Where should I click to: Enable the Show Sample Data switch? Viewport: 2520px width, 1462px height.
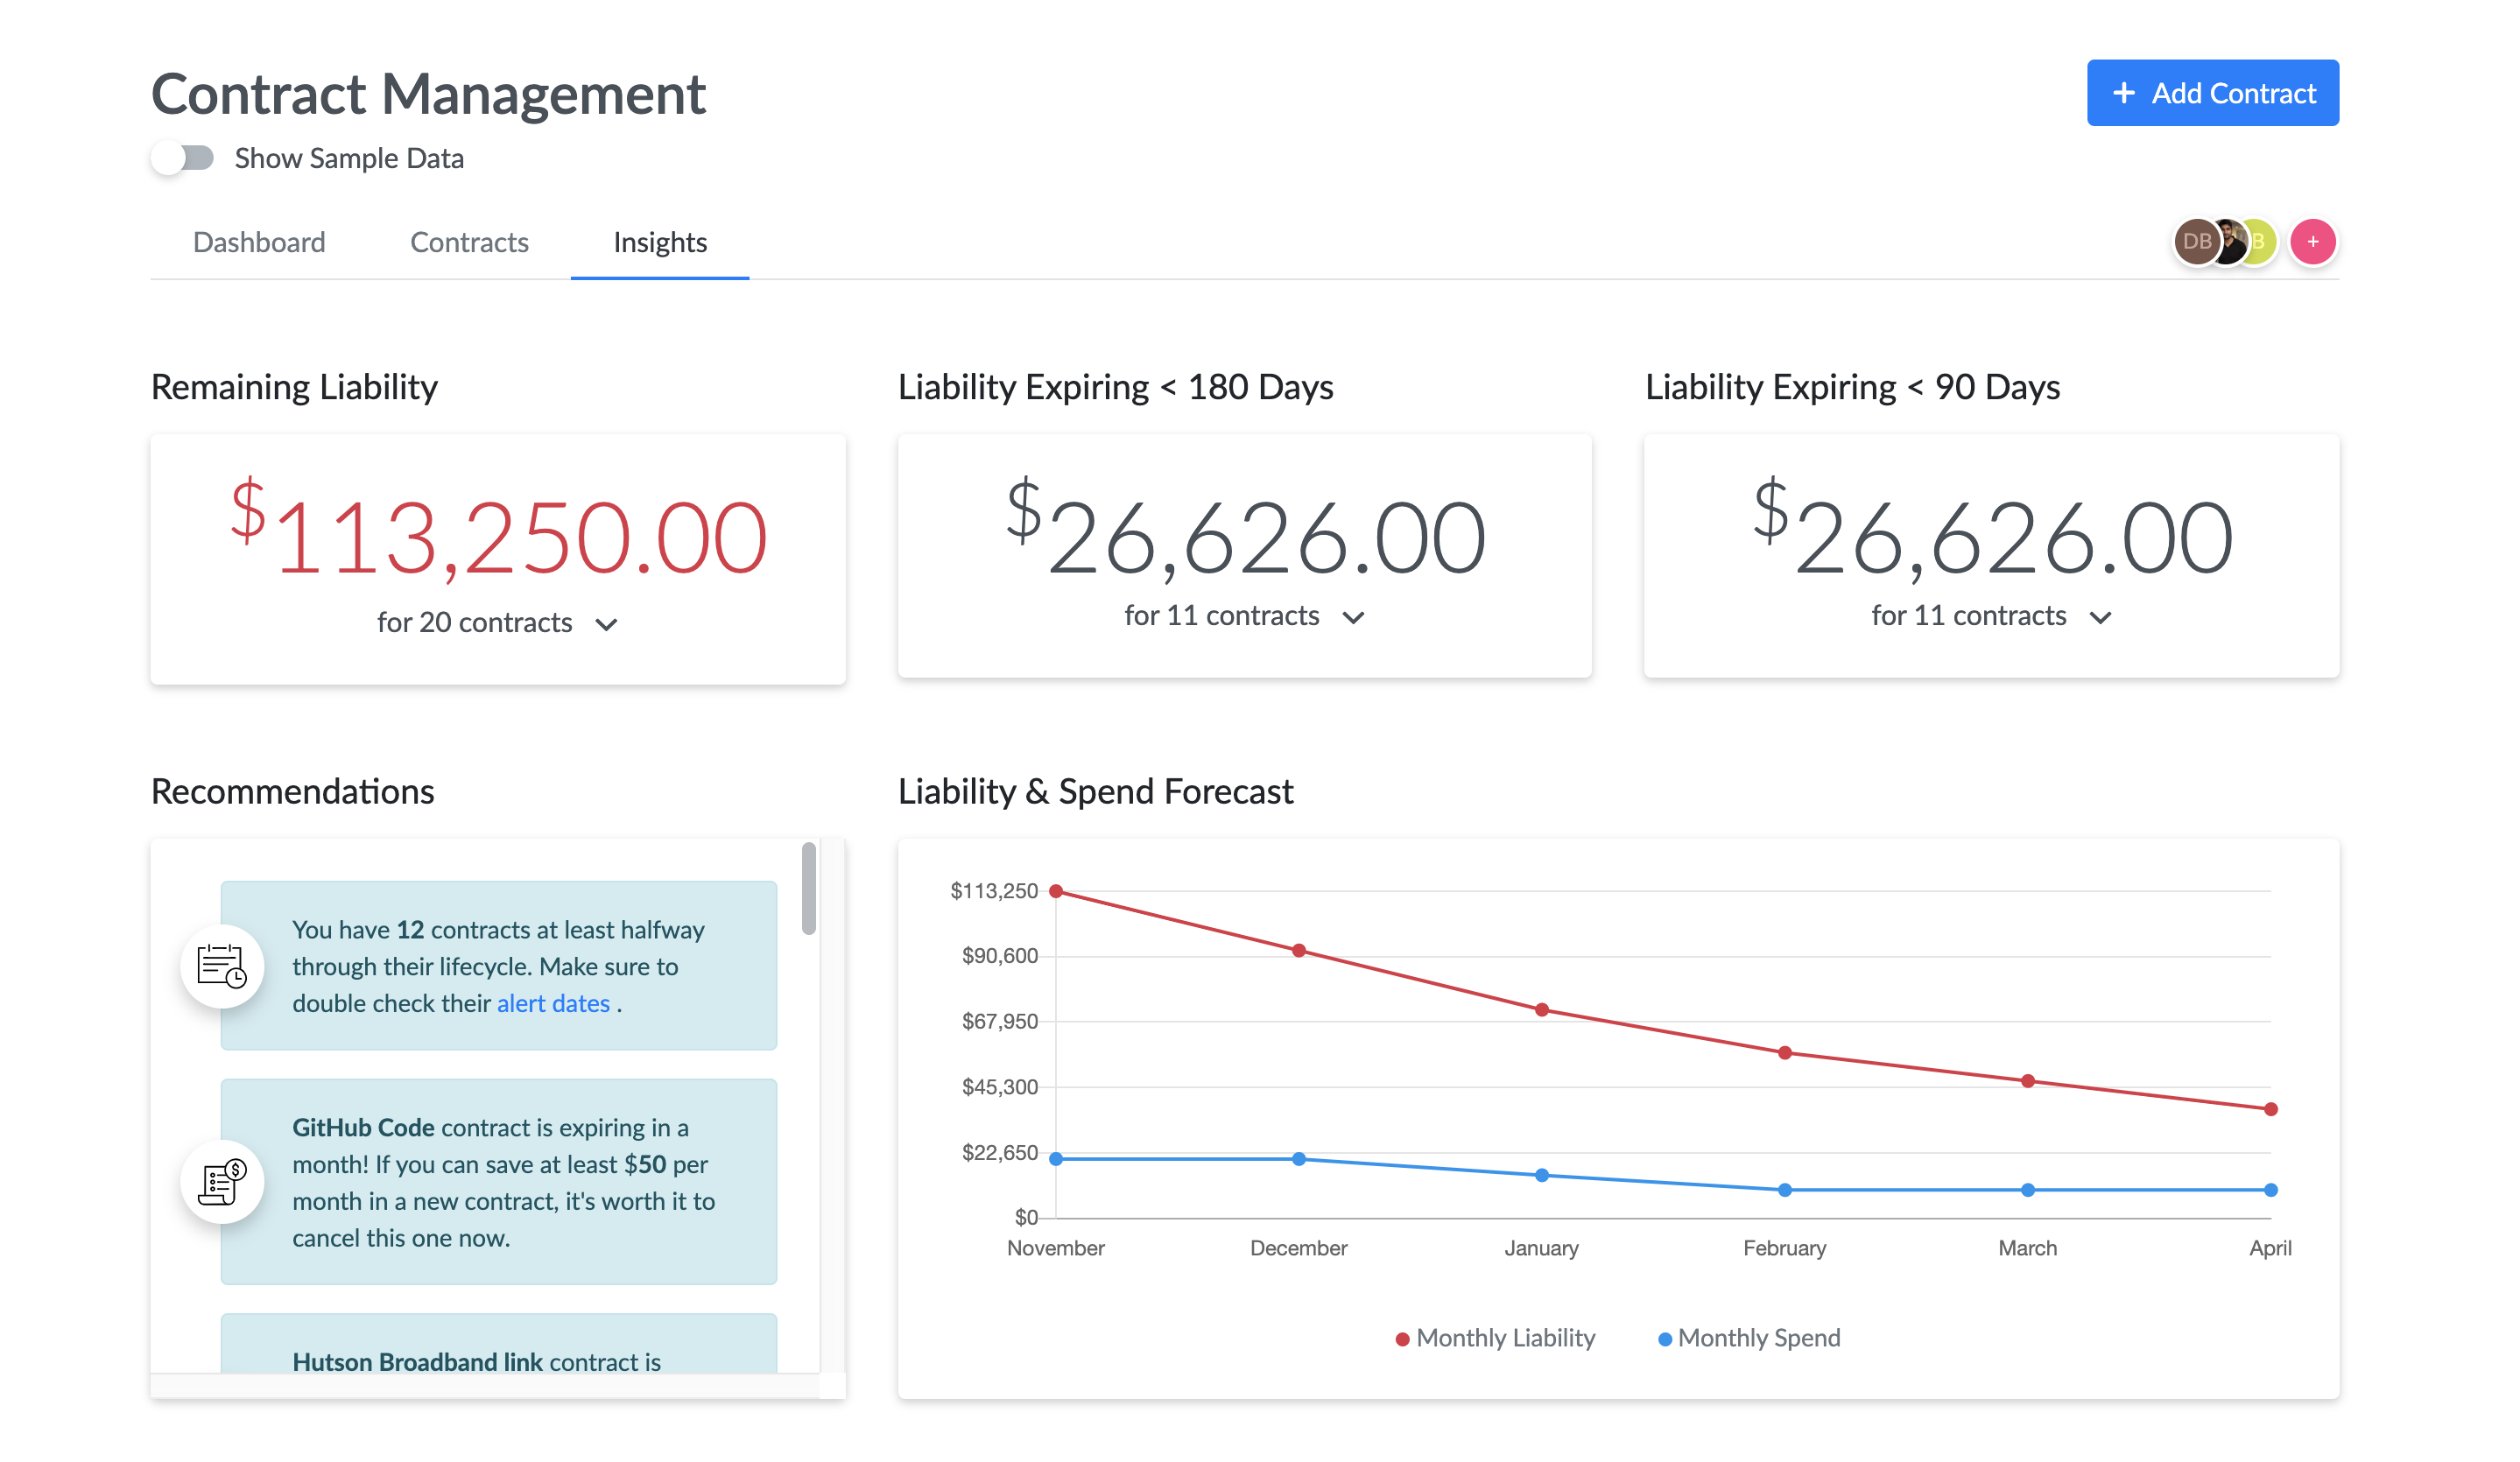click(183, 158)
